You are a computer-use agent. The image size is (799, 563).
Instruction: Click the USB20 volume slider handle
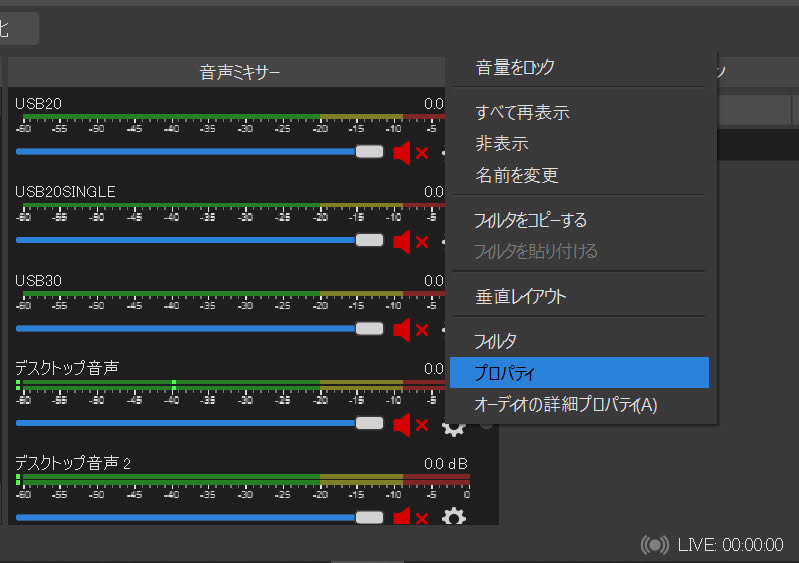coord(369,151)
